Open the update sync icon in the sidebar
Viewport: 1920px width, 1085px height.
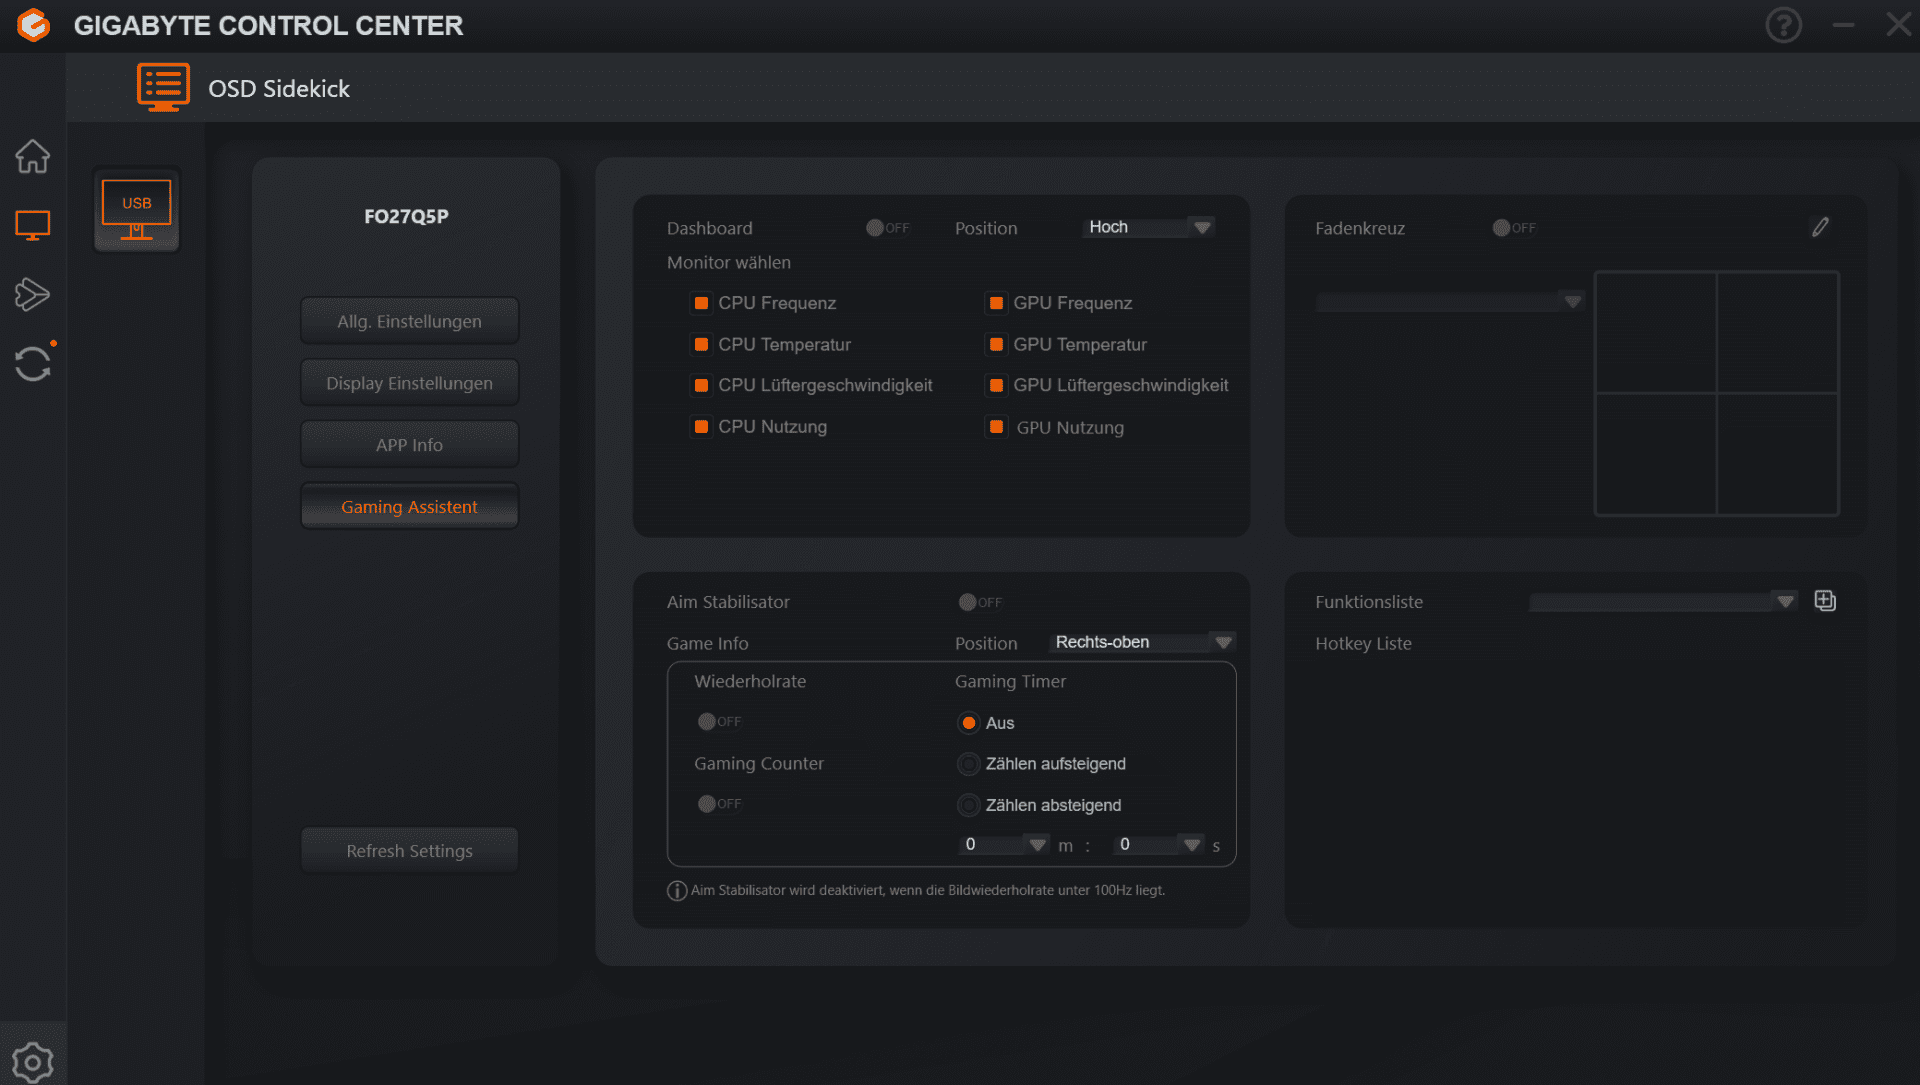33,363
